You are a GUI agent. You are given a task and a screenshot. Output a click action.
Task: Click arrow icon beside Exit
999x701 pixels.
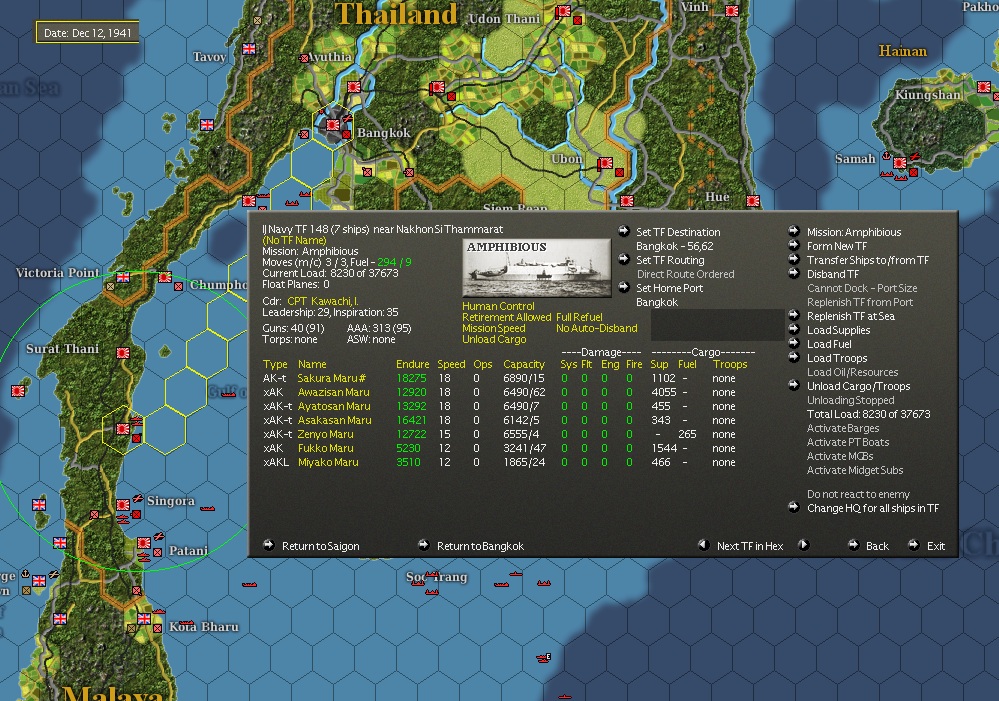coord(914,546)
